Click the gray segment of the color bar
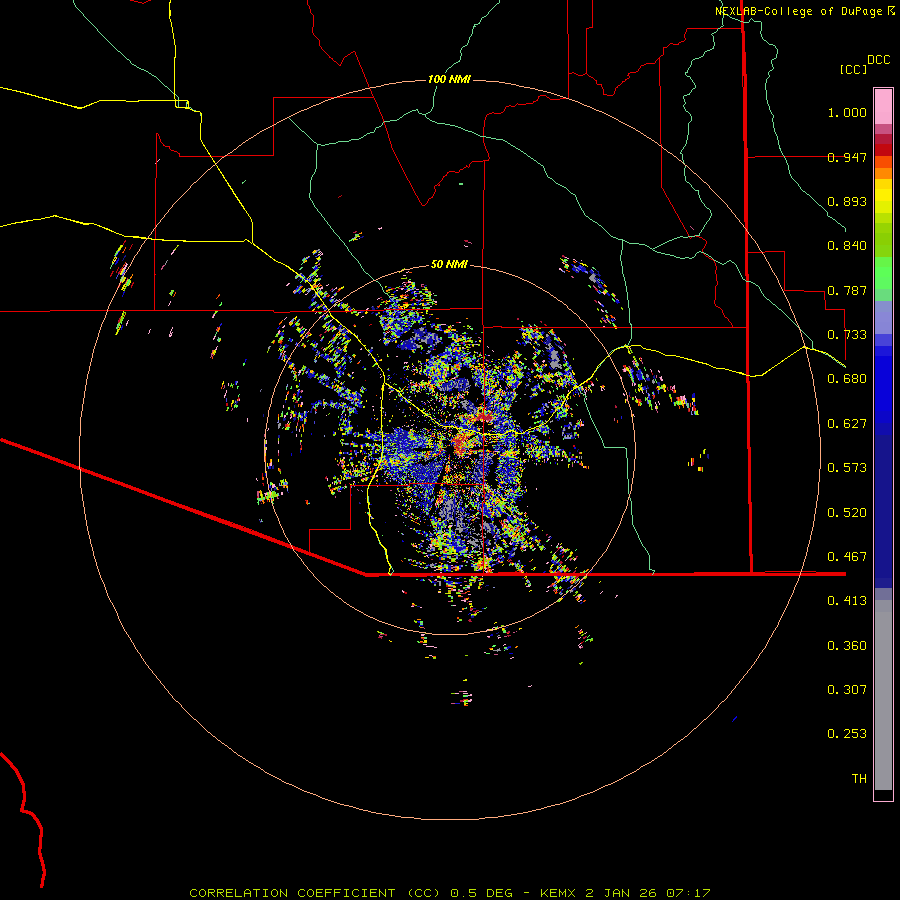The height and width of the screenshot is (900, 900). pyautogui.click(x=883, y=695)
